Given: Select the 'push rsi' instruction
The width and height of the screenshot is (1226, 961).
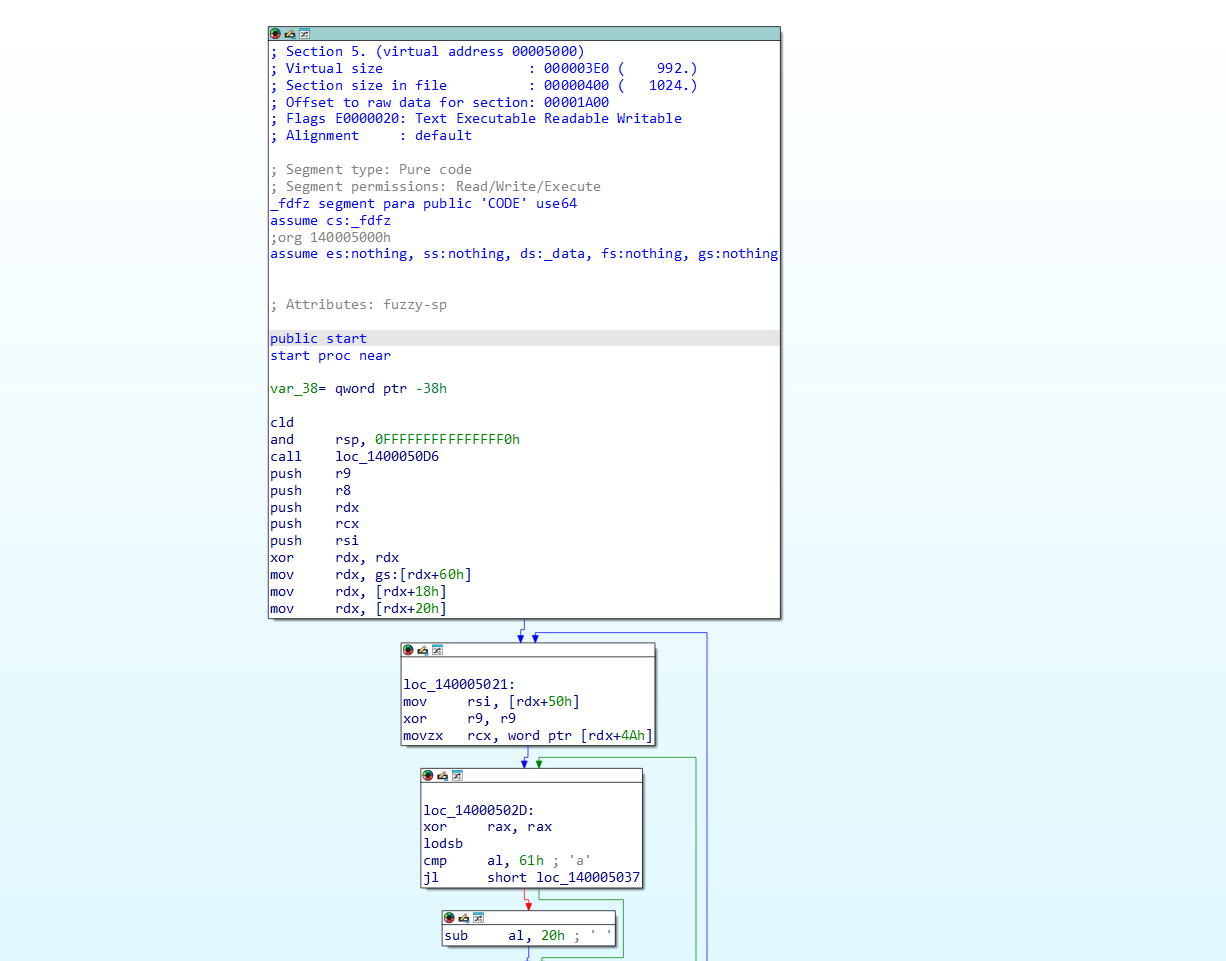Looking at the screenshot, I should click(314, 540).
